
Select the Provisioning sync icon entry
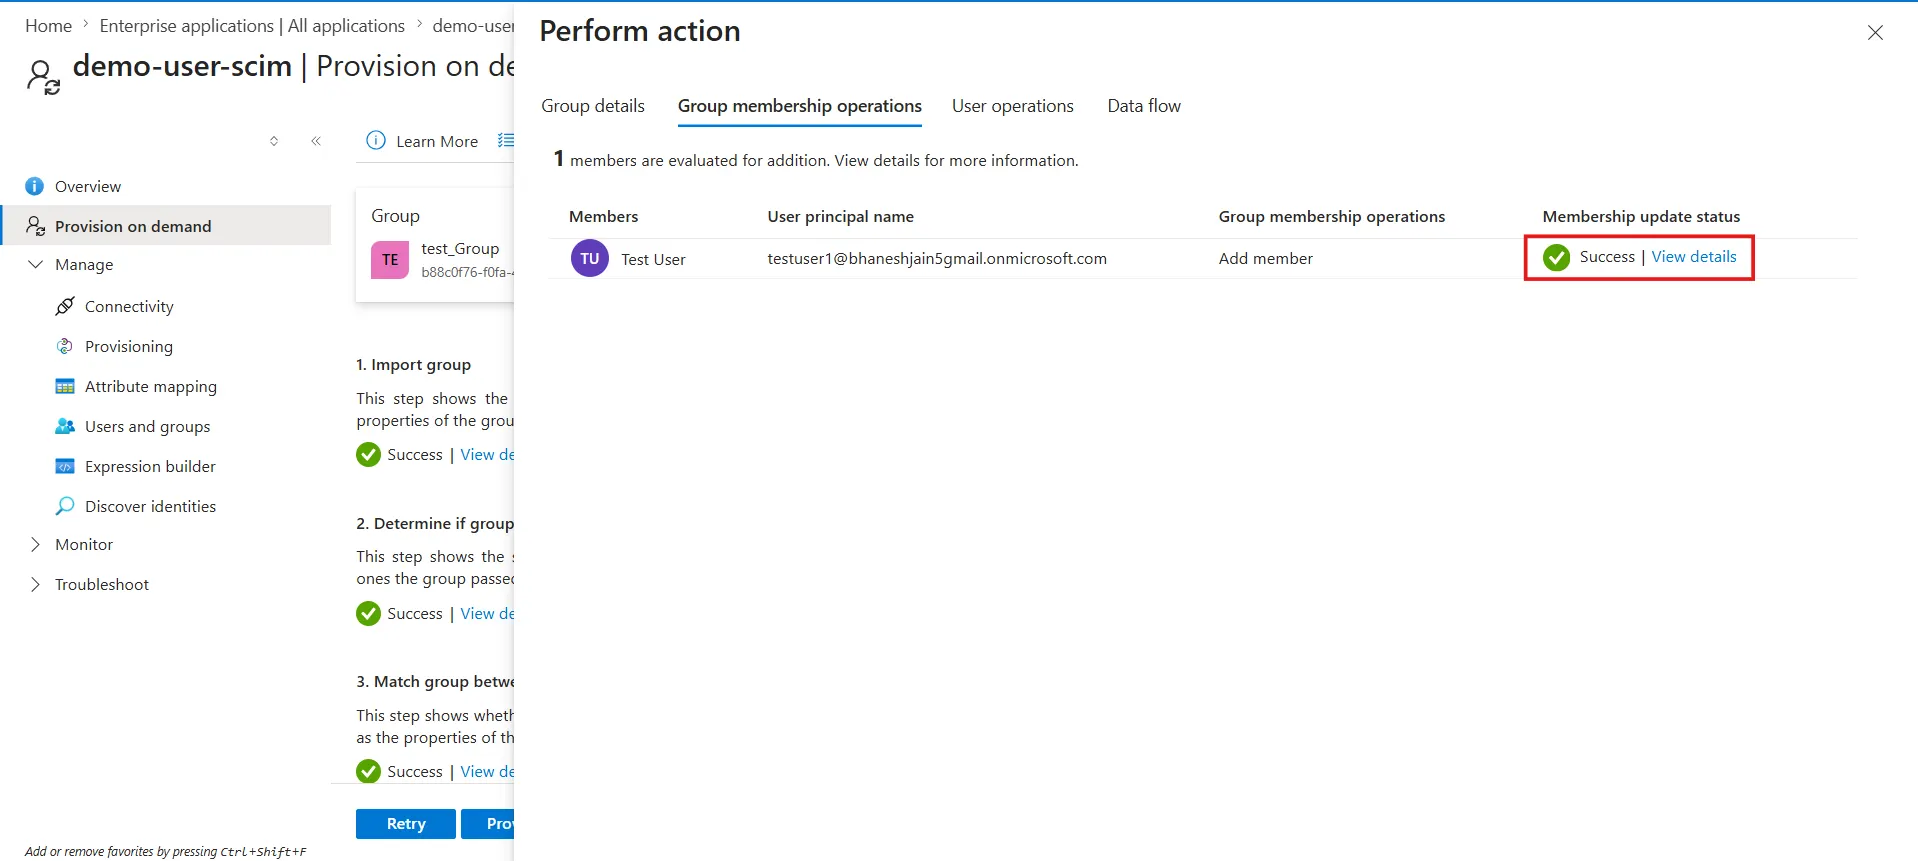tap(65, 346)
